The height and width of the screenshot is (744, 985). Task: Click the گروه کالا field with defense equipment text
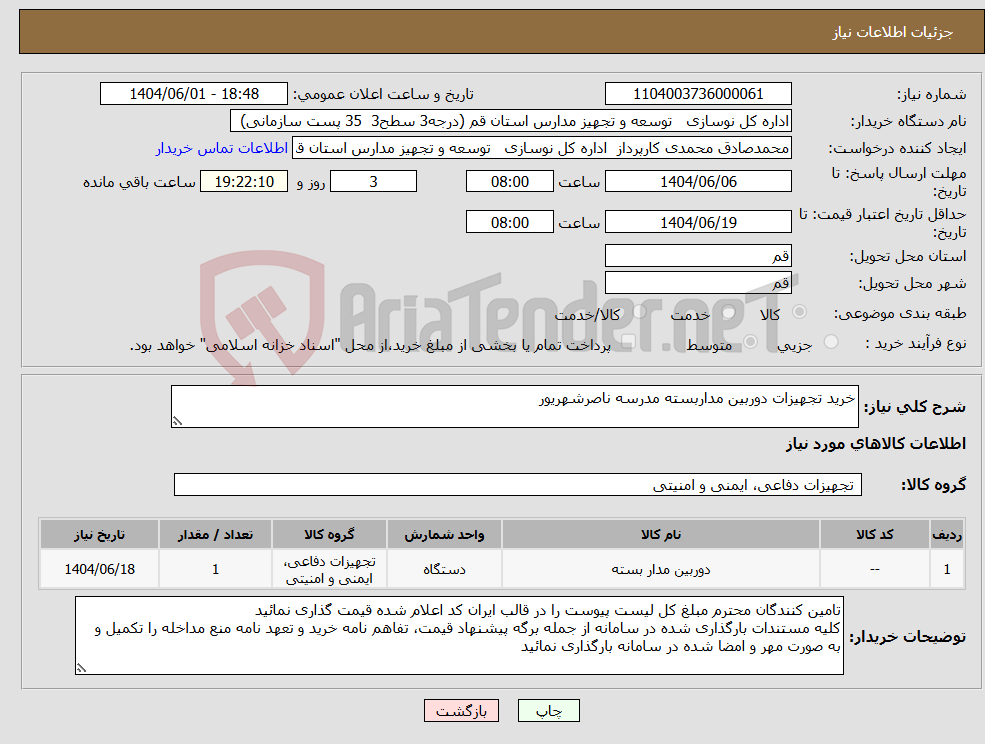(x=518, y=485)
